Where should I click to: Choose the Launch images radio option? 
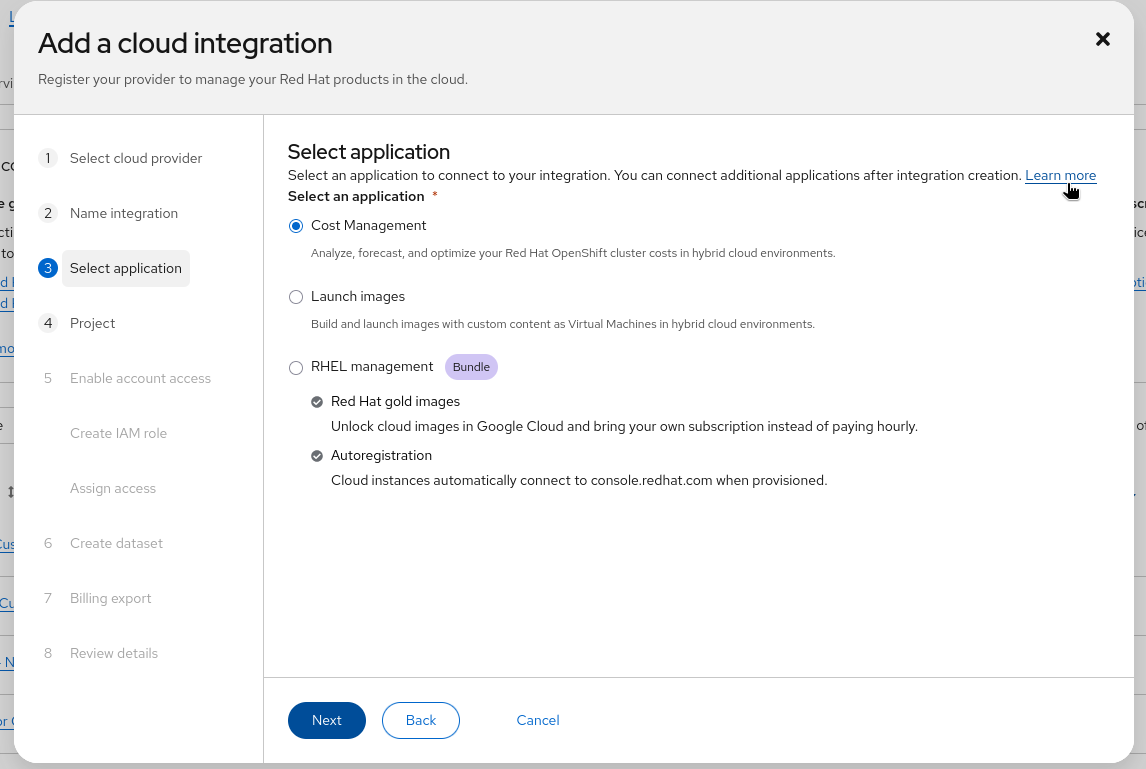click(296, 297)
